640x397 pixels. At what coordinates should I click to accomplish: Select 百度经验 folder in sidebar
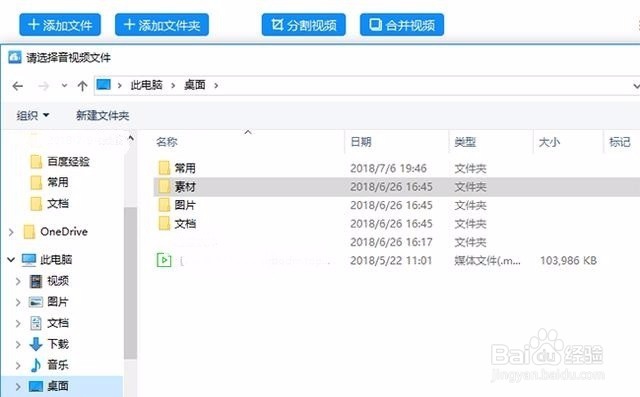pos(60,162)
